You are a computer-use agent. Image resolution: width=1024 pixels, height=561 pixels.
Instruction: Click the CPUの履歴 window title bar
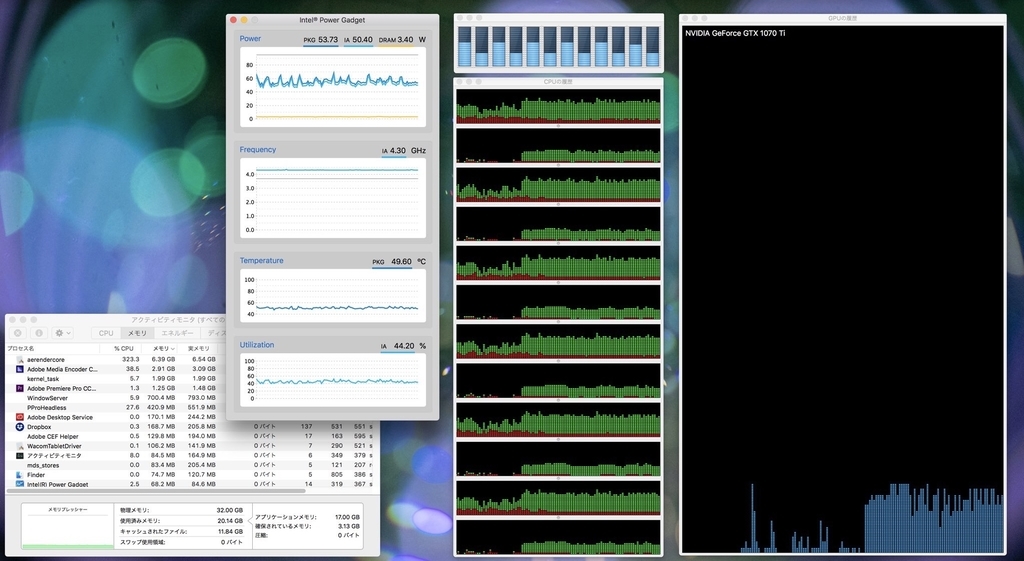(558, 82)
